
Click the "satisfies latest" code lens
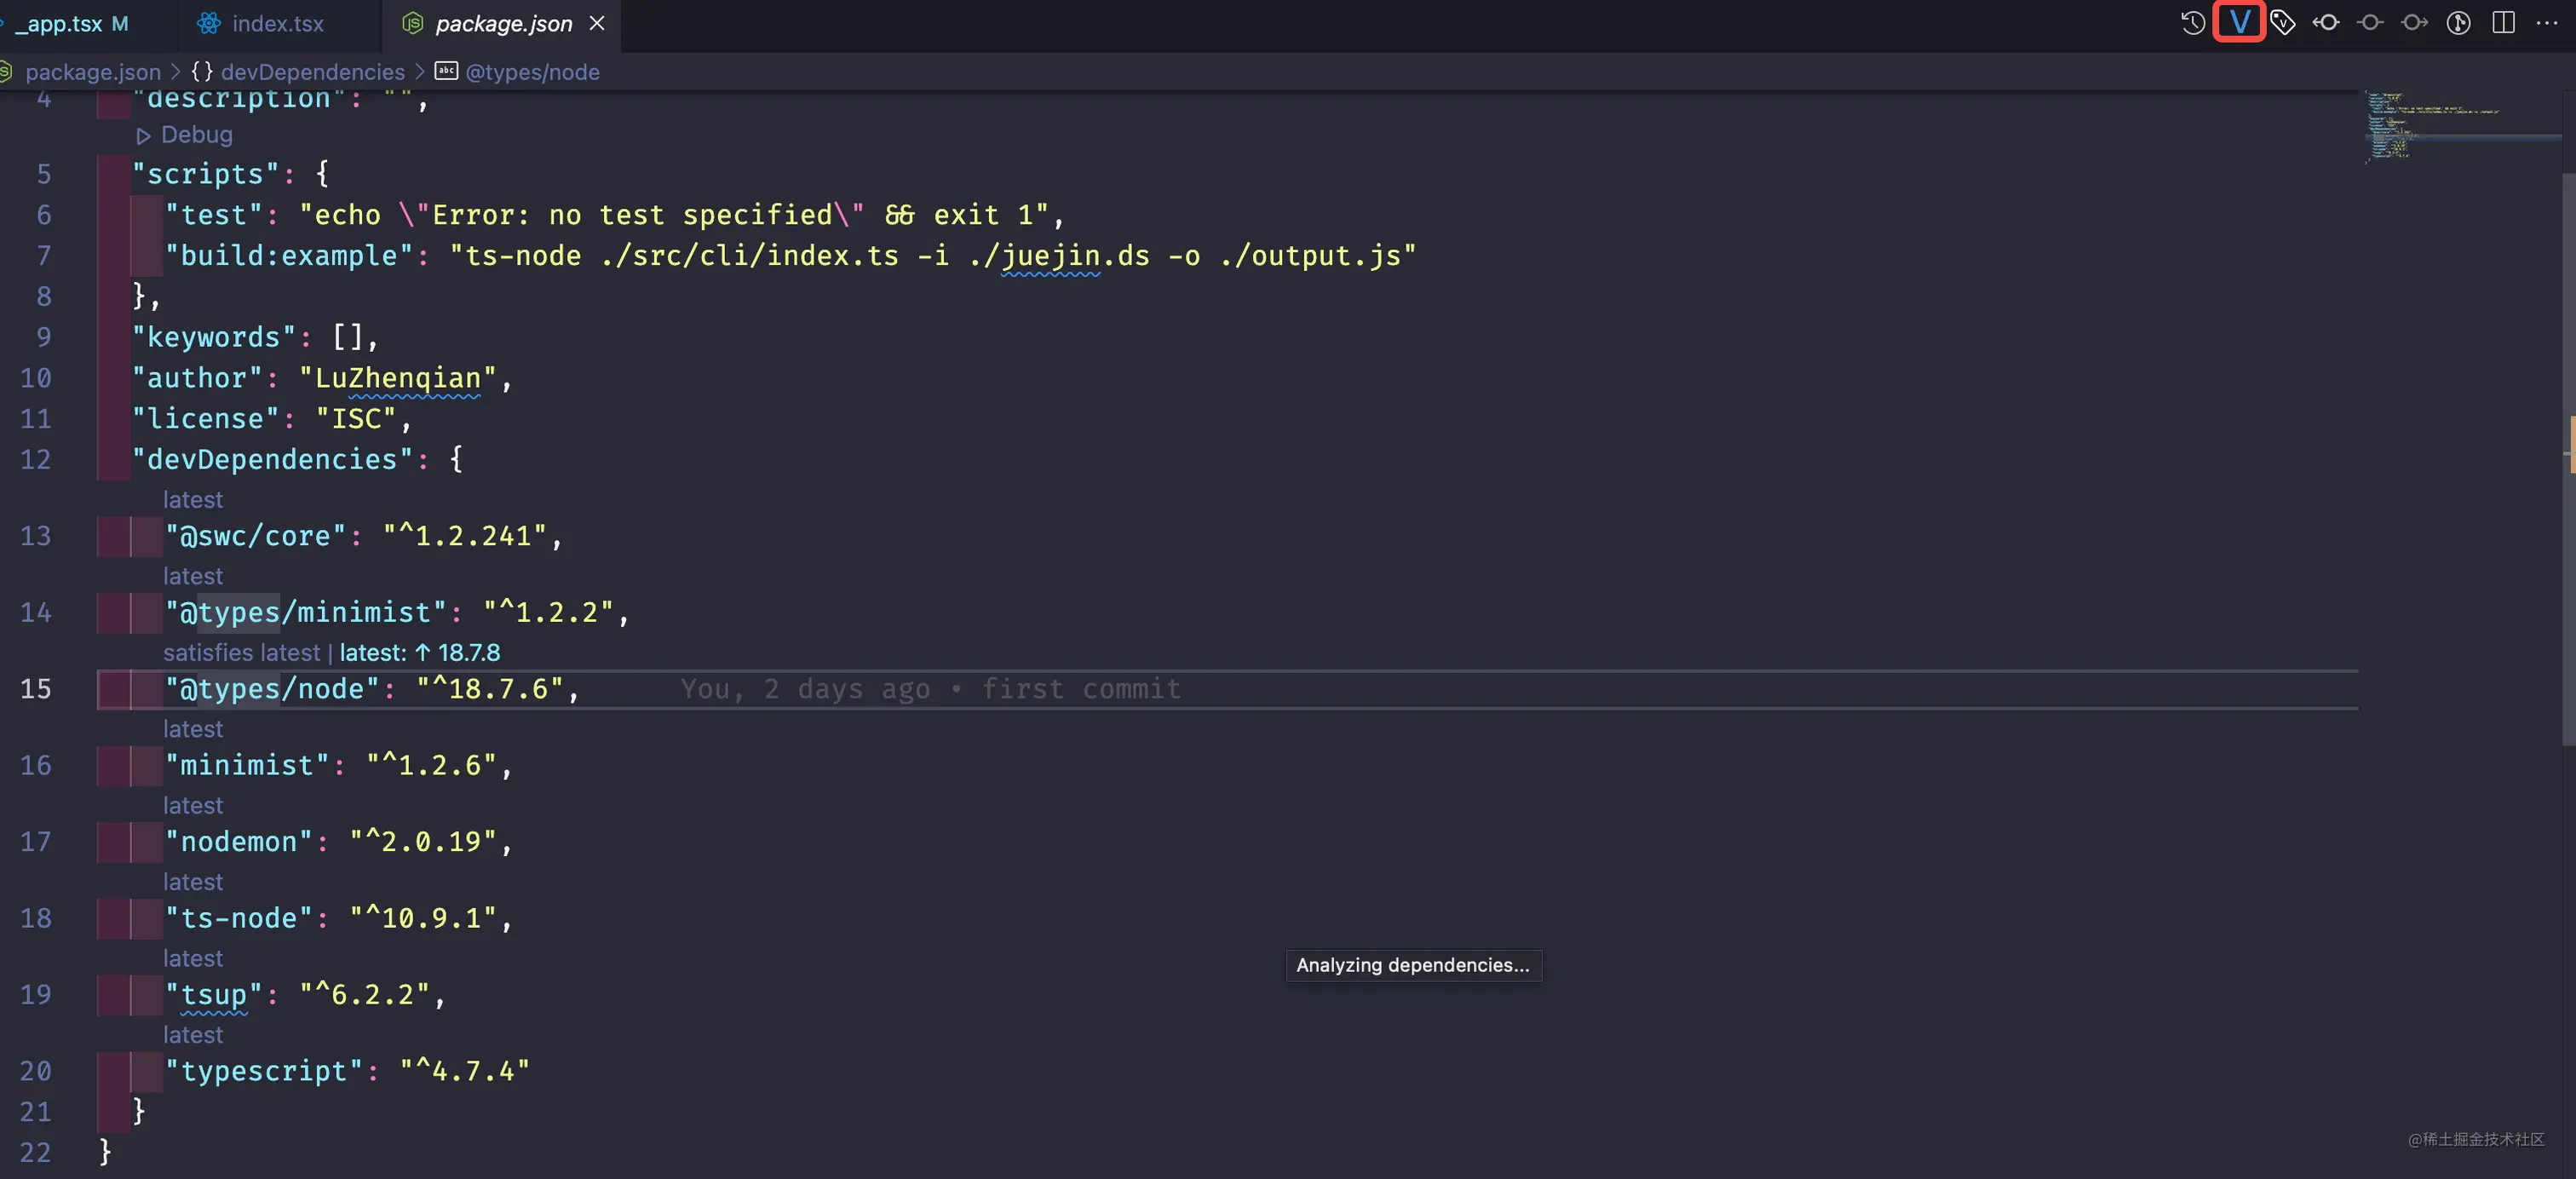241,653
